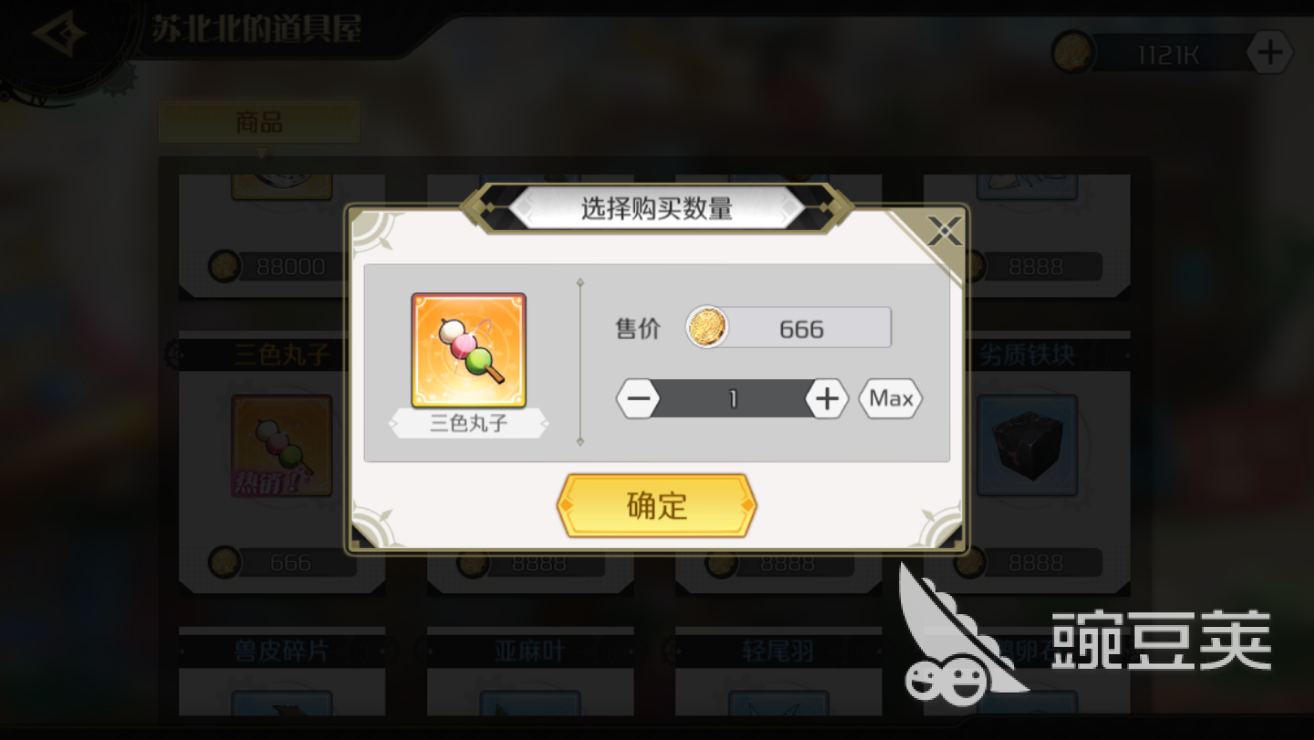Close the purchase quantity dialog
Viewport: 1314px width, 740px height.
tap(943, 233)
